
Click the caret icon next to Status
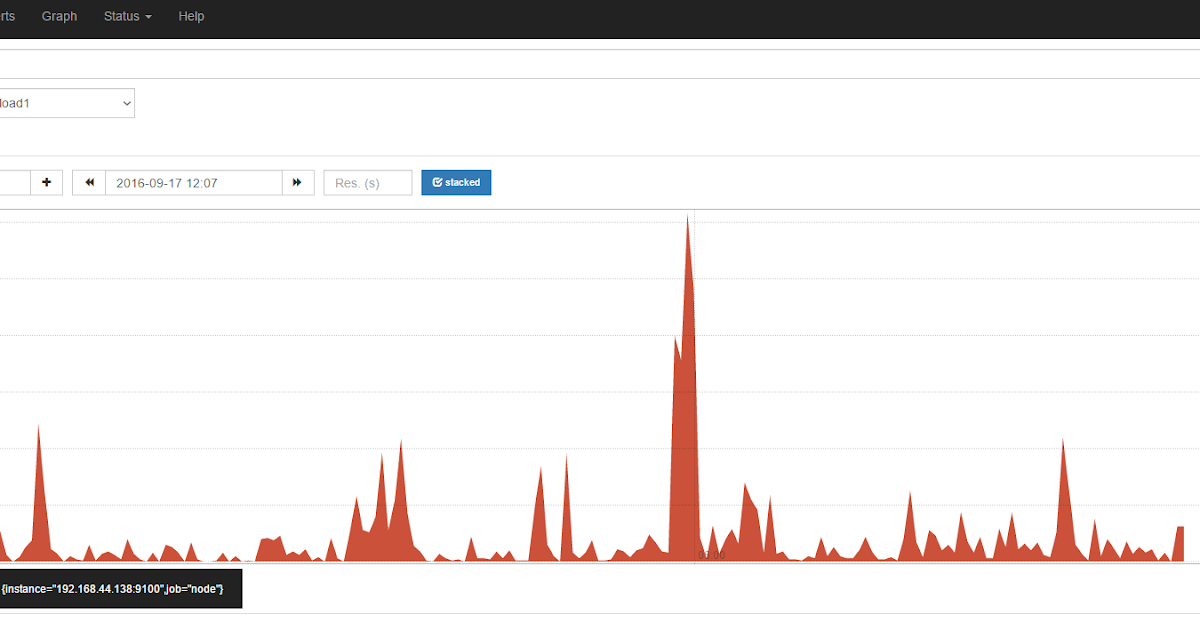pos(148,16)
